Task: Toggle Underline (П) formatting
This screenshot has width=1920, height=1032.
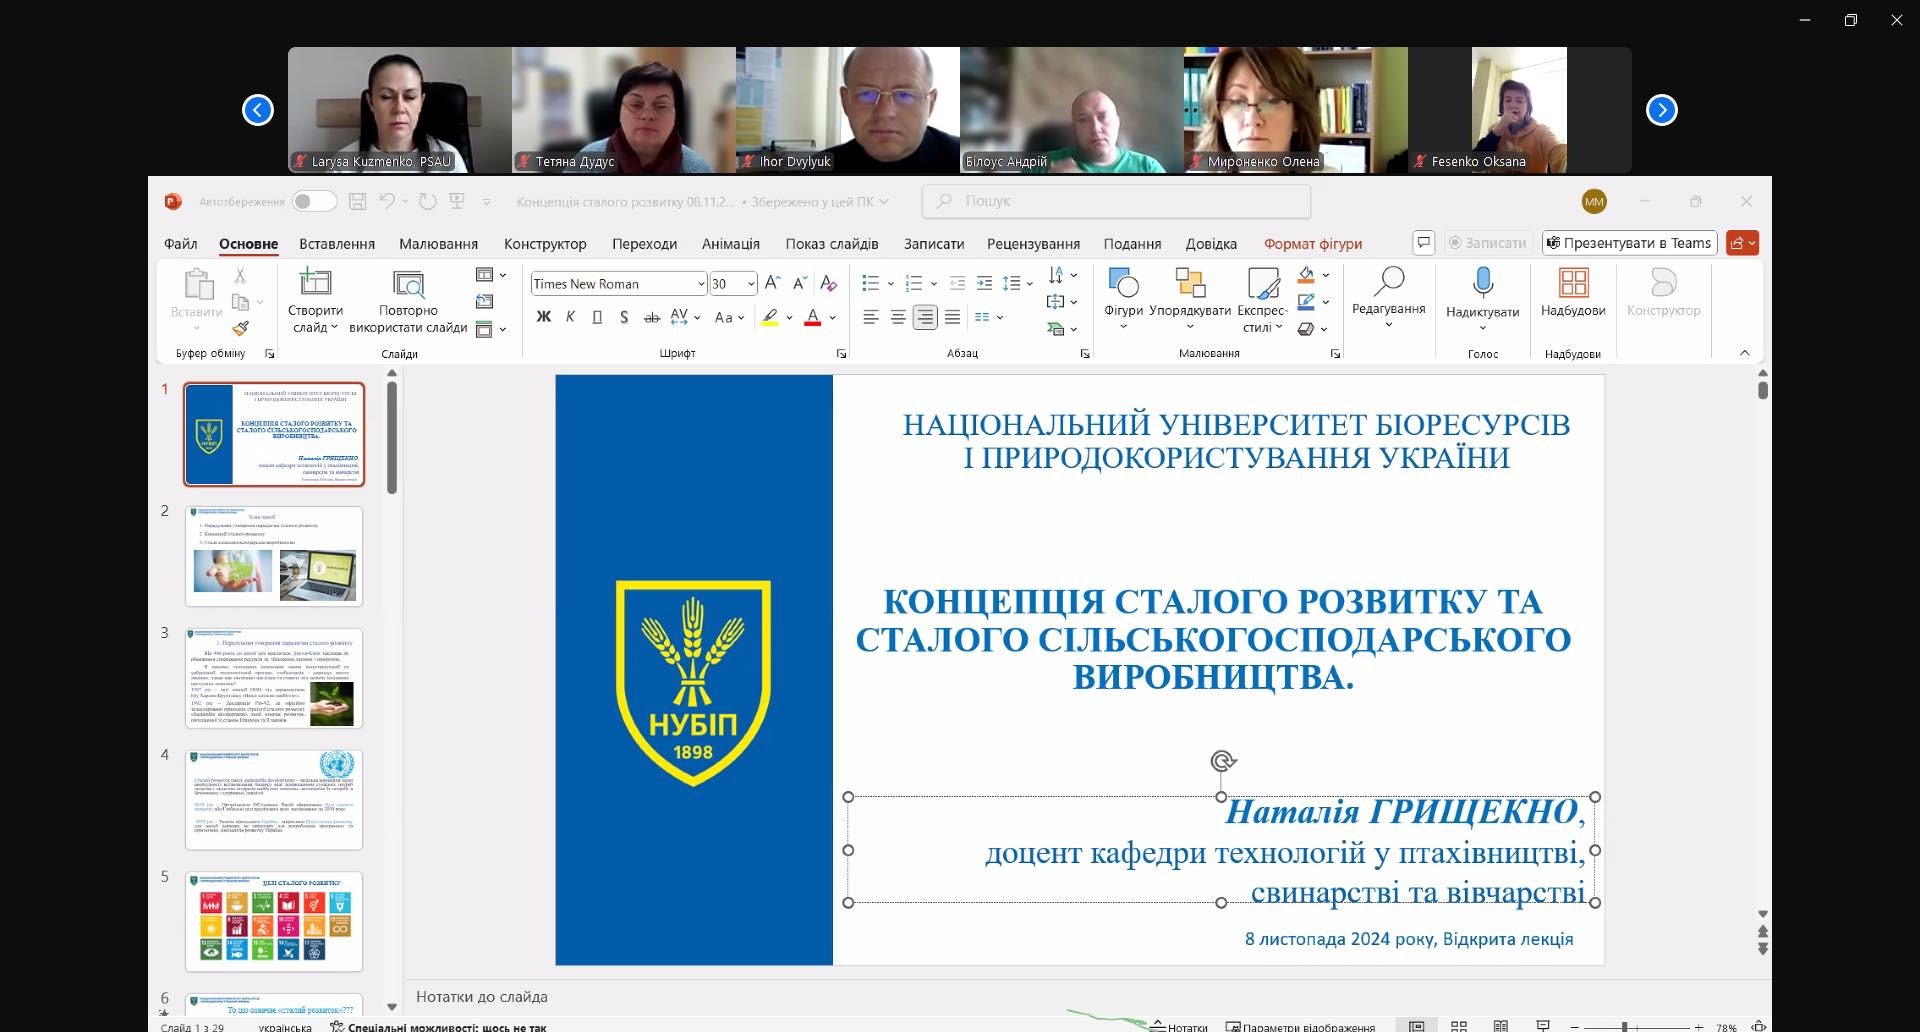Action: click(597, 317)
